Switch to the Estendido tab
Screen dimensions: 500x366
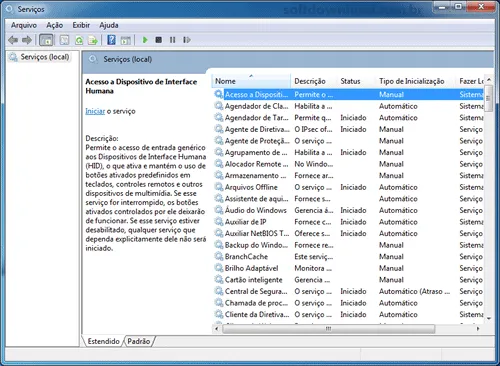[103, 341]
